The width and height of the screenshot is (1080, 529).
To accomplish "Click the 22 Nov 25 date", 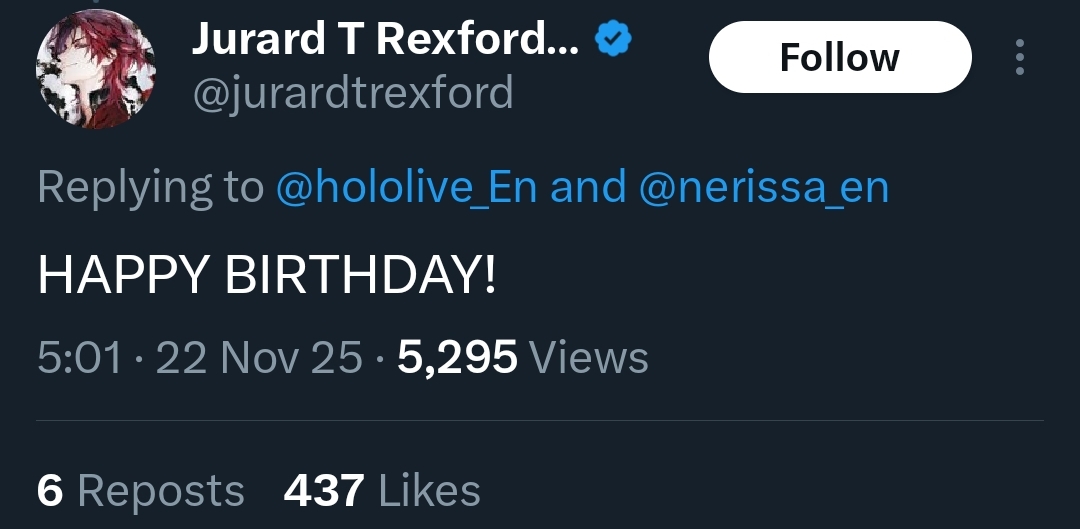I will pyautogui.click(x=259, y=357).
